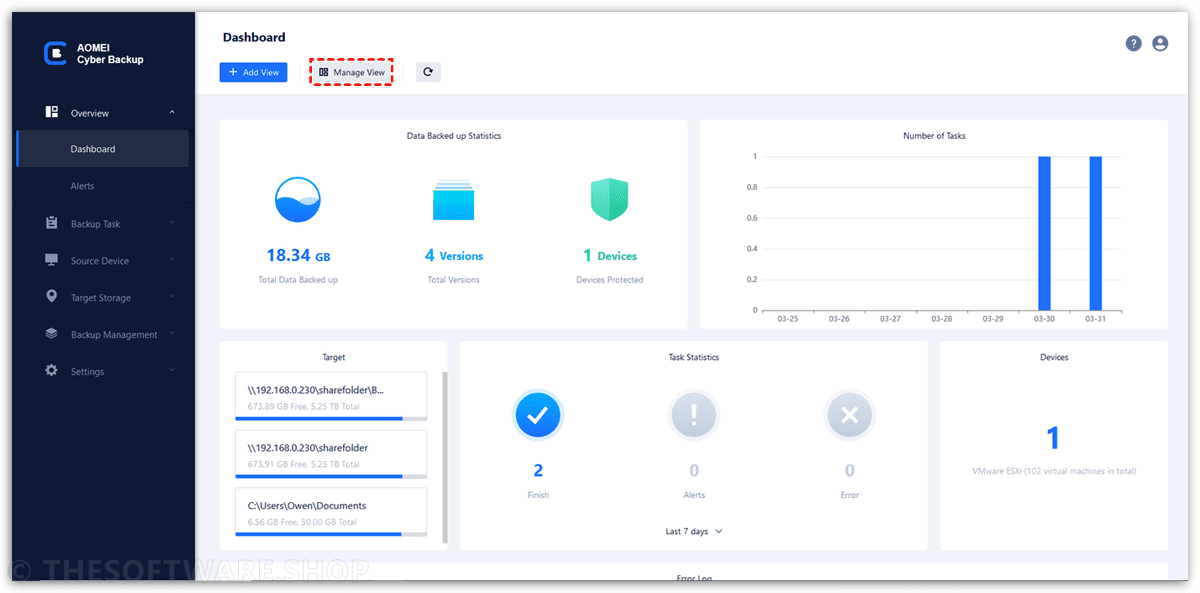Click the Devices Protected shield icon
Viewport: 1200px width, 593px height.
point(609,199)
